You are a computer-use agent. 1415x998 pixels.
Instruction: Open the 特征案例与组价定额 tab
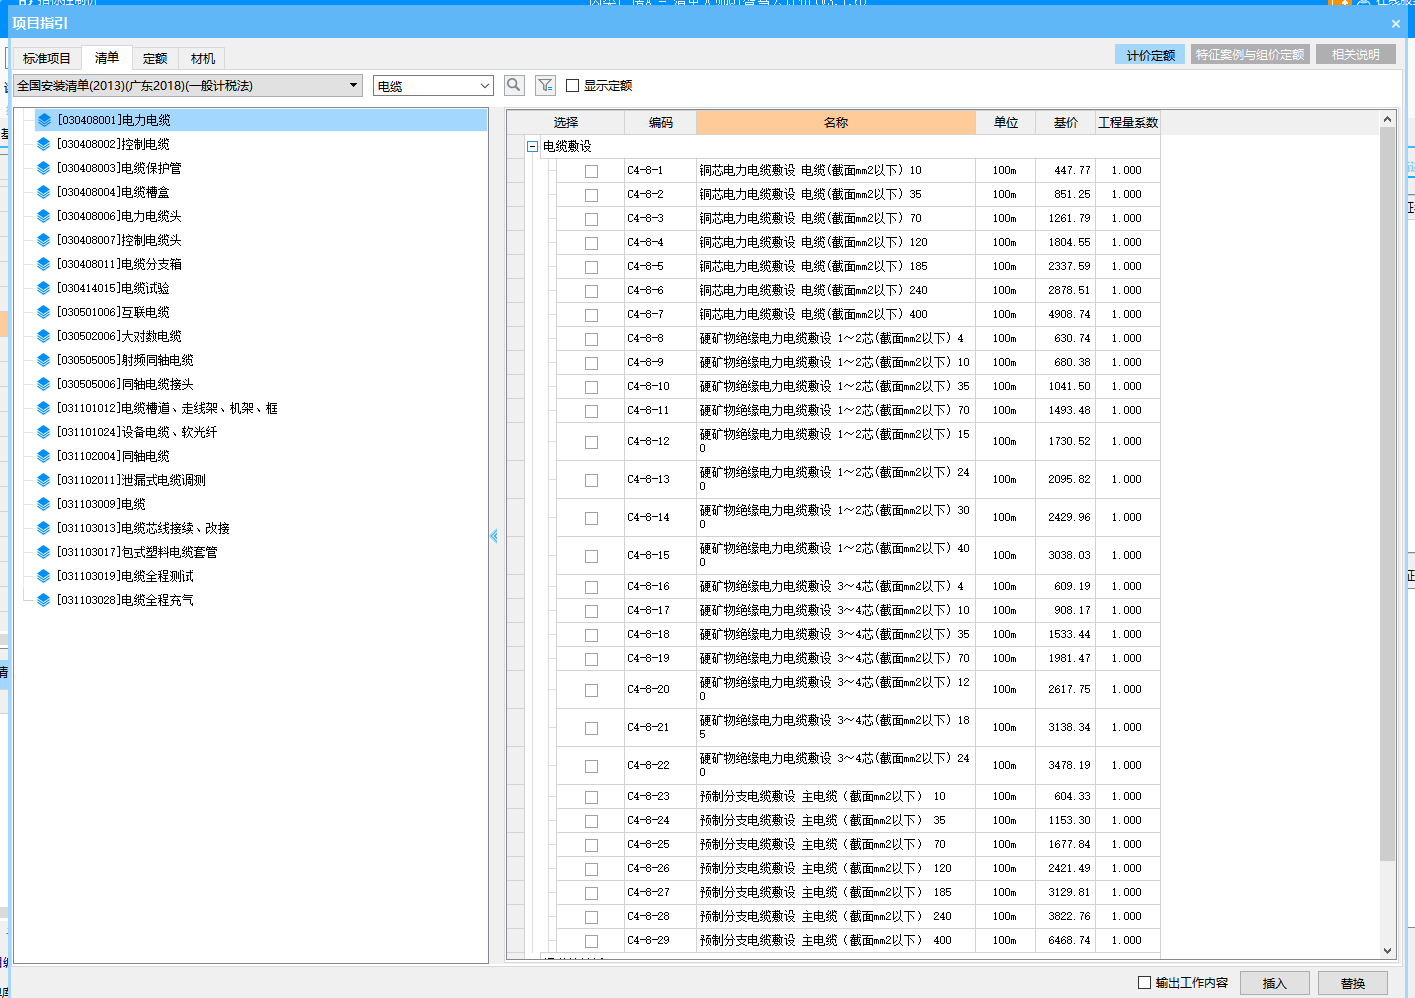[1250, 55]
